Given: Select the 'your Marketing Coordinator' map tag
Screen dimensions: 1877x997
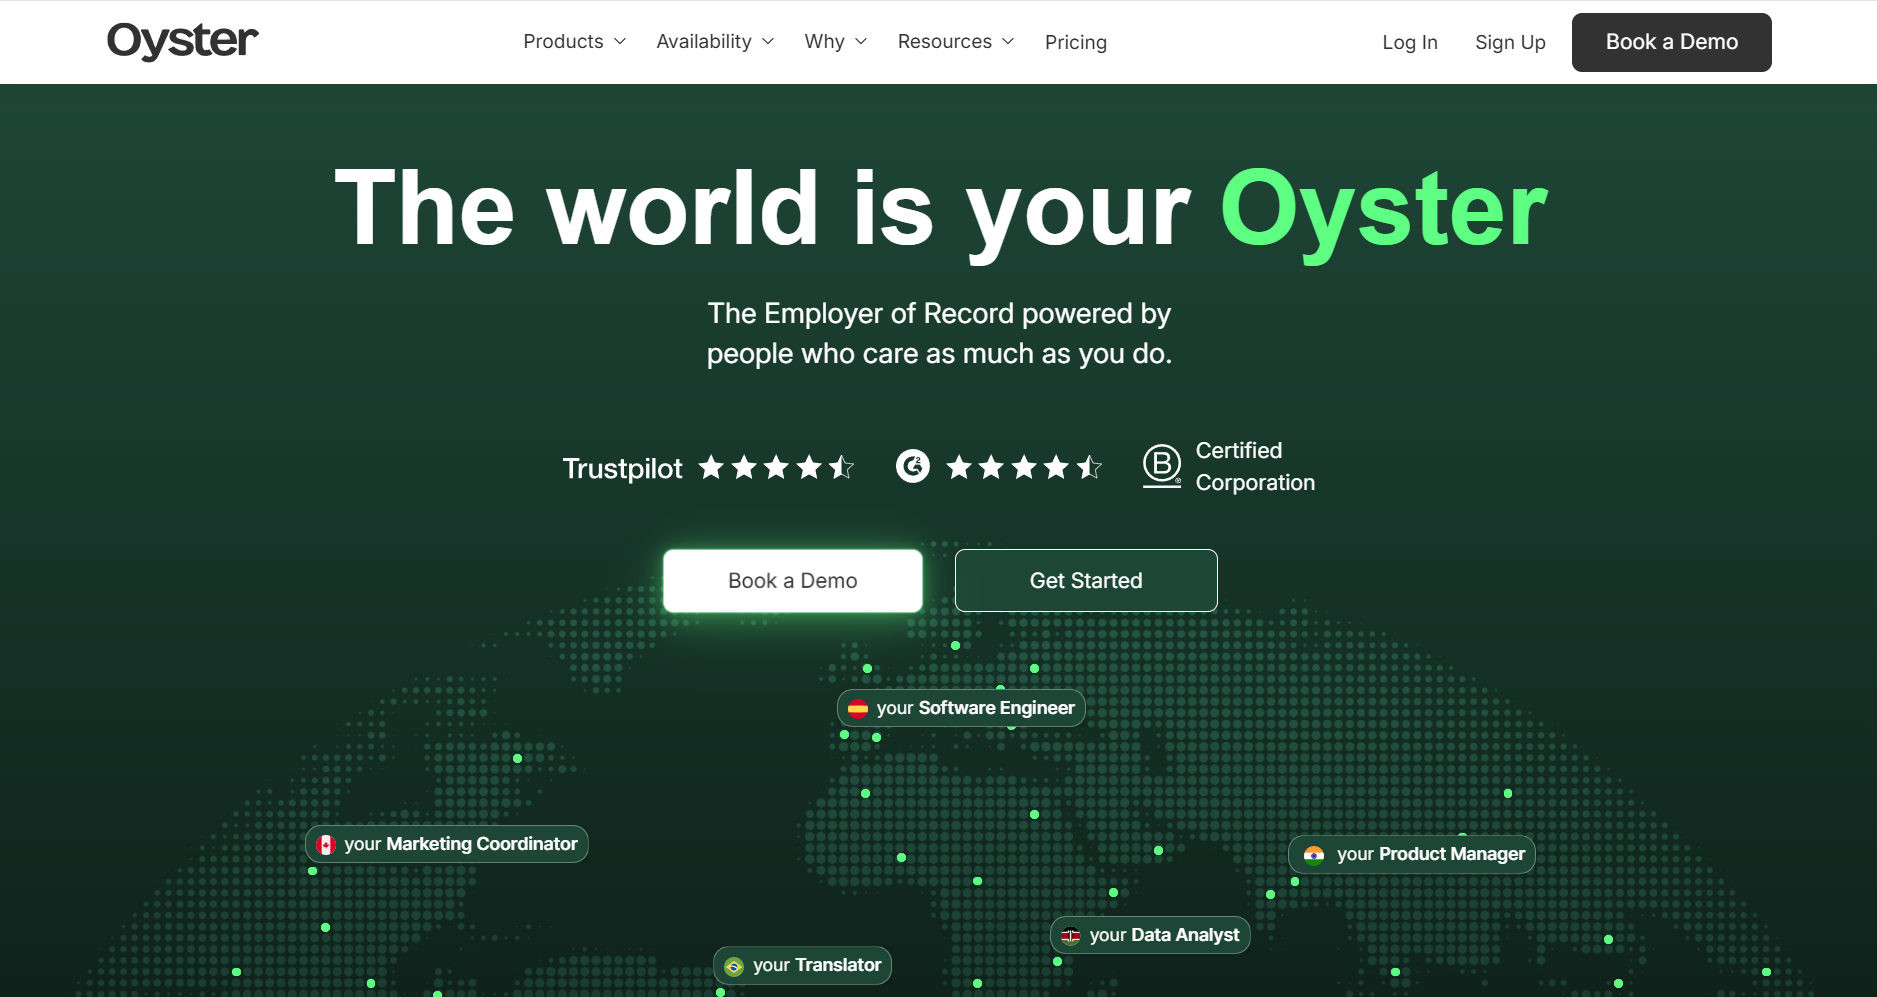Looking at the screenshot, I should coord(447,844).
